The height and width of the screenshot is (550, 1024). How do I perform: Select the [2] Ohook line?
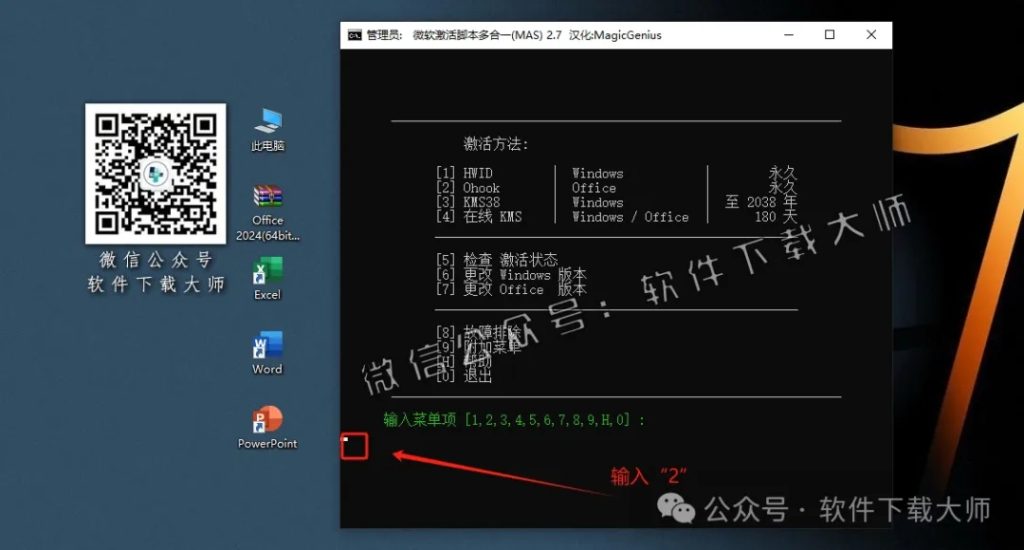pos(468,188)
